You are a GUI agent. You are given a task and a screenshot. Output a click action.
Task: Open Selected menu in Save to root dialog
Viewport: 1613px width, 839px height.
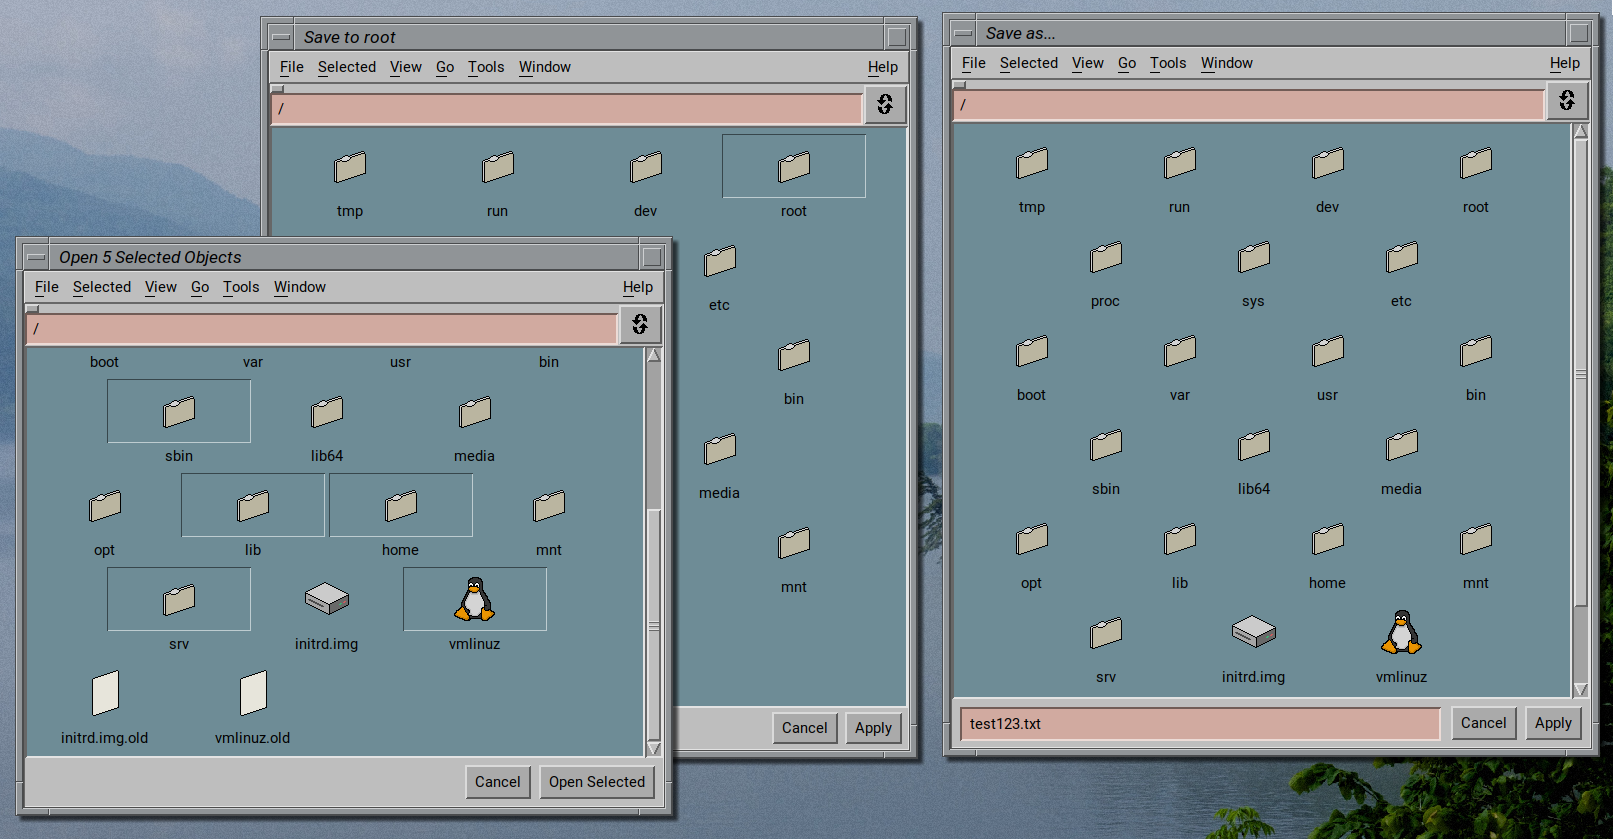click(x=346, y=67)
